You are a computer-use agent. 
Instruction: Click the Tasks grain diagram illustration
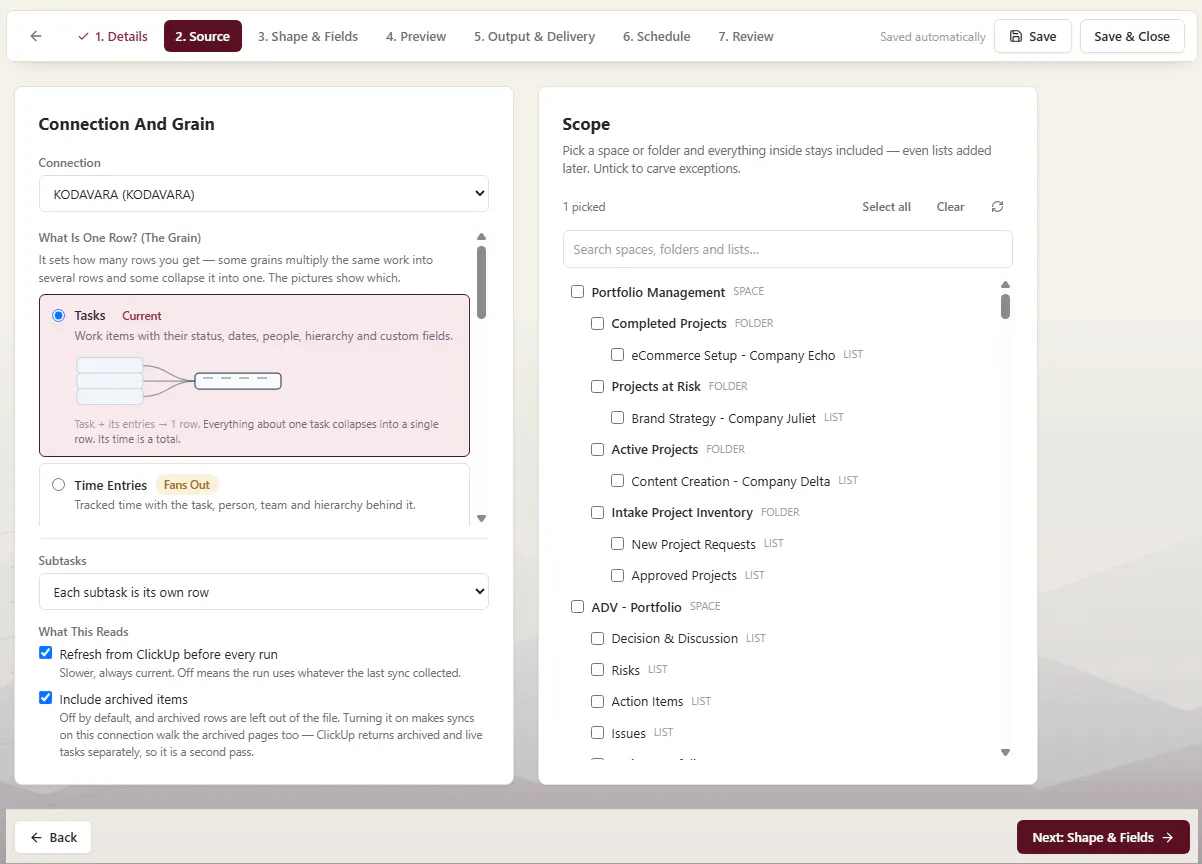pyautogui.click(x=179, y=381)
